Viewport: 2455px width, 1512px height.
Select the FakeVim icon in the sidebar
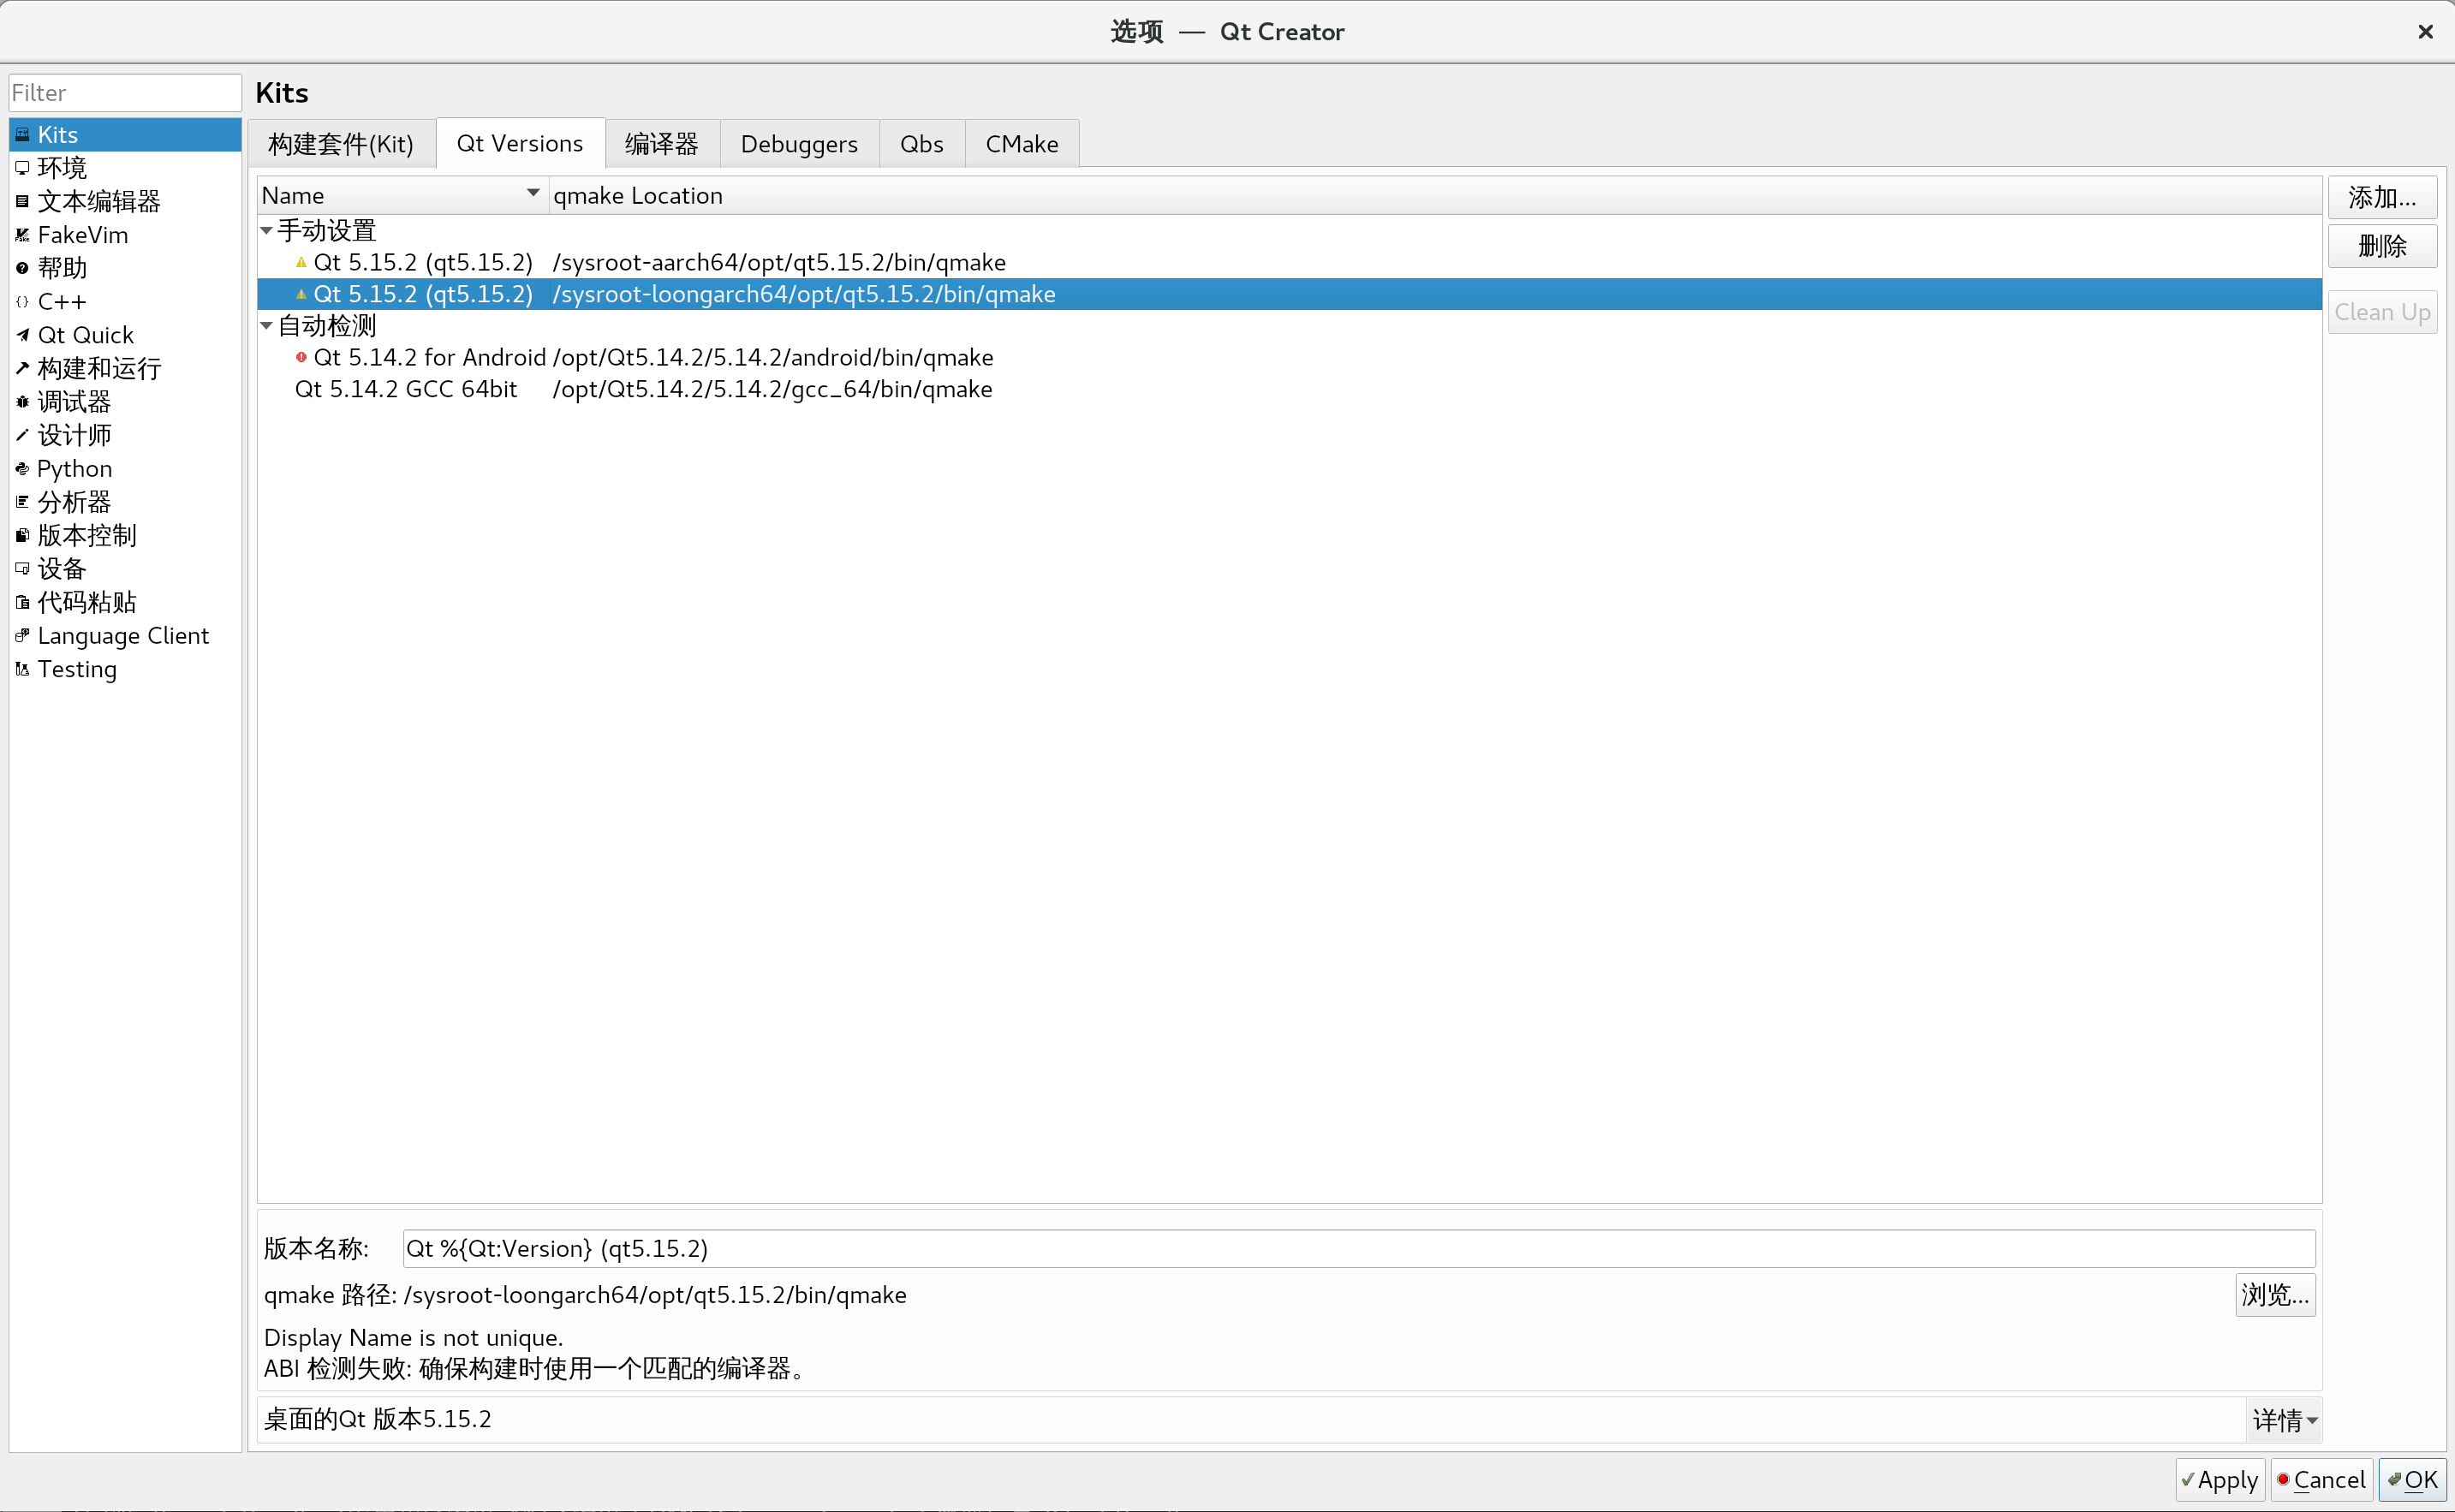21,234
